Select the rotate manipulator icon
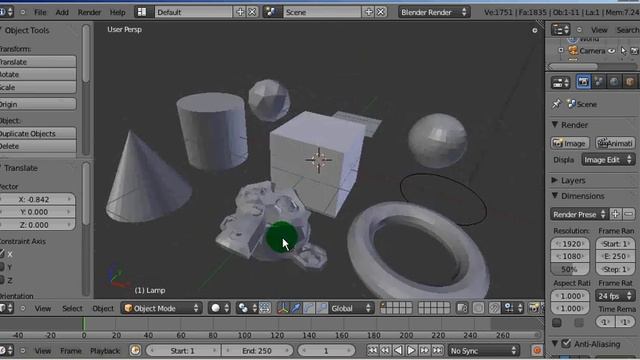 click(309, 308)
